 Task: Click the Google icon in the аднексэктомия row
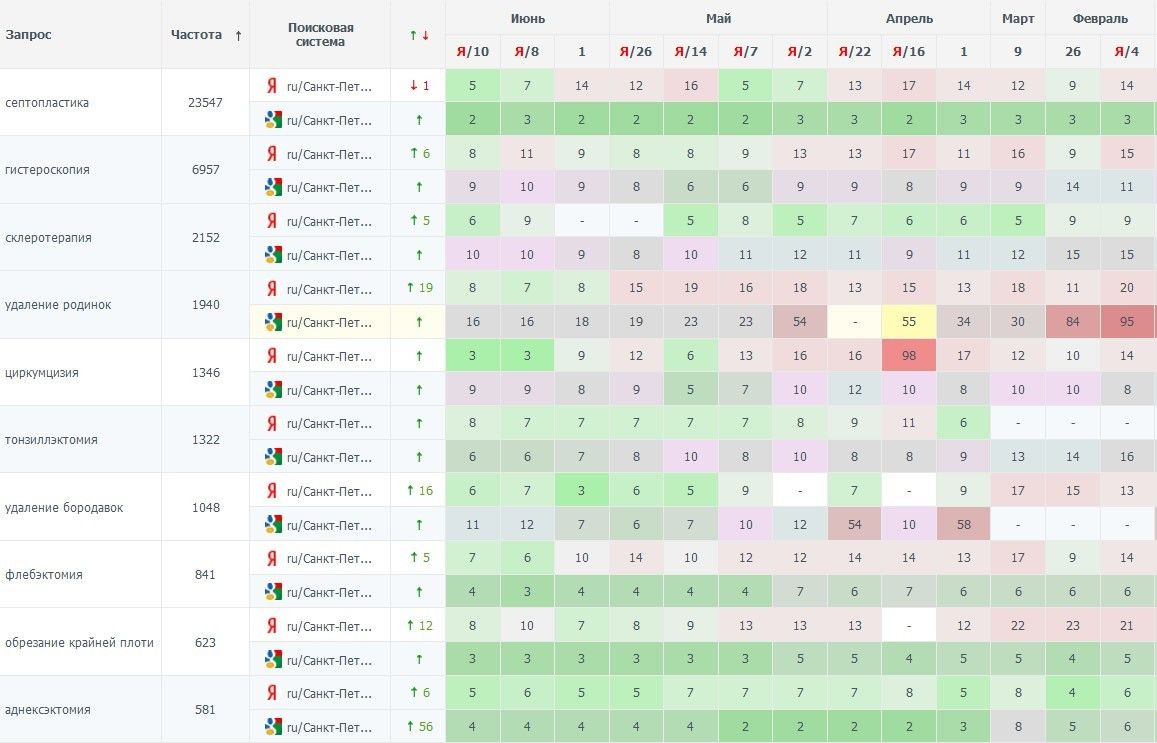coord(272,727)
